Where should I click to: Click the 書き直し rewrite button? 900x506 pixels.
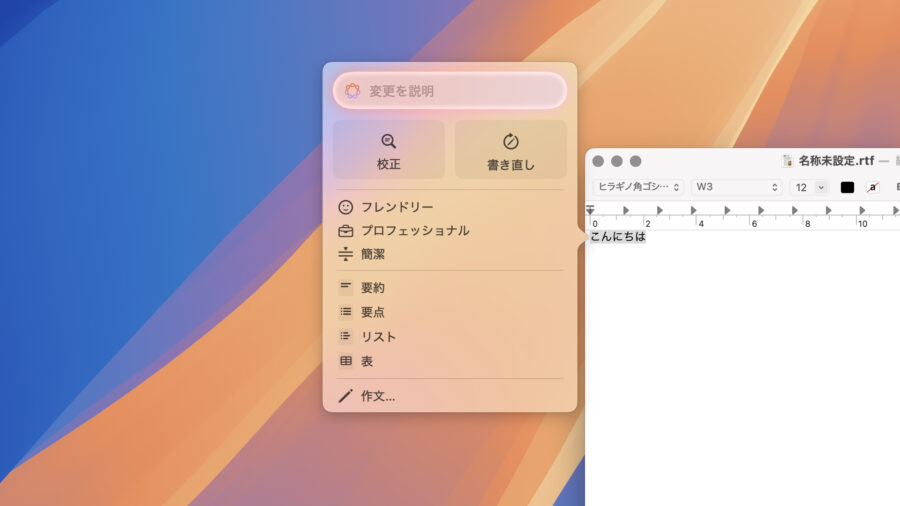click(510, 150)
